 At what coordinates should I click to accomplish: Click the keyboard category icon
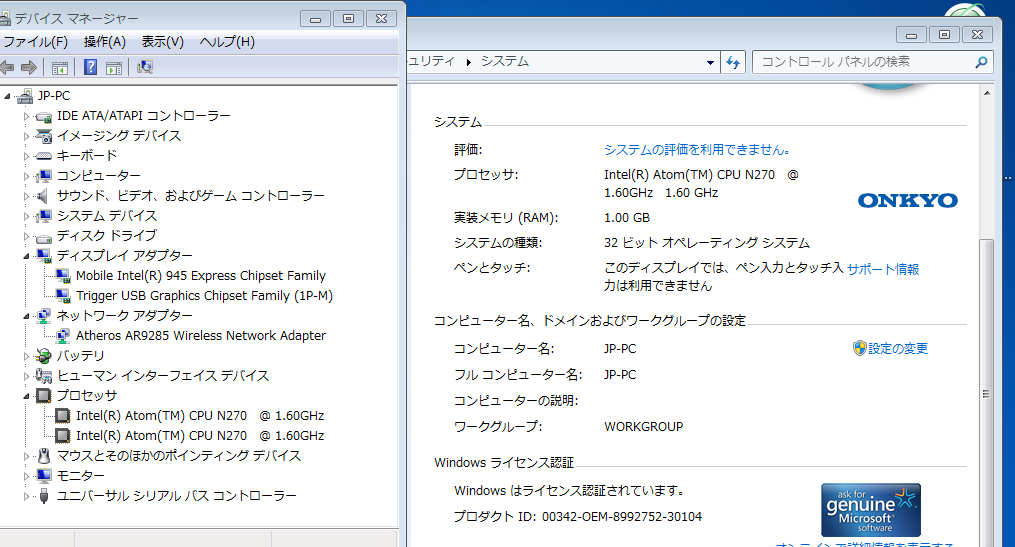44,156
